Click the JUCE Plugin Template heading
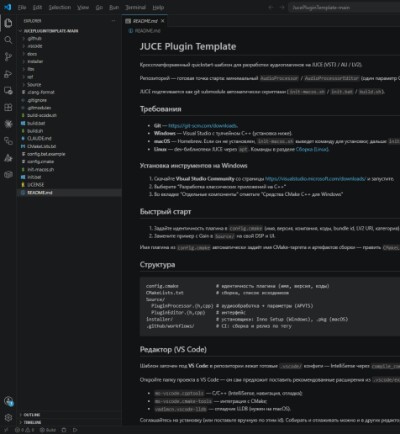 pyautogui.click(x=188, y=46)
